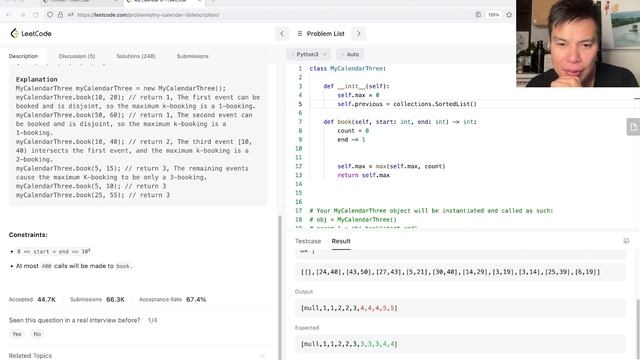
Task: Click the 'end -= 1' code line
Action: coord(351,140)
